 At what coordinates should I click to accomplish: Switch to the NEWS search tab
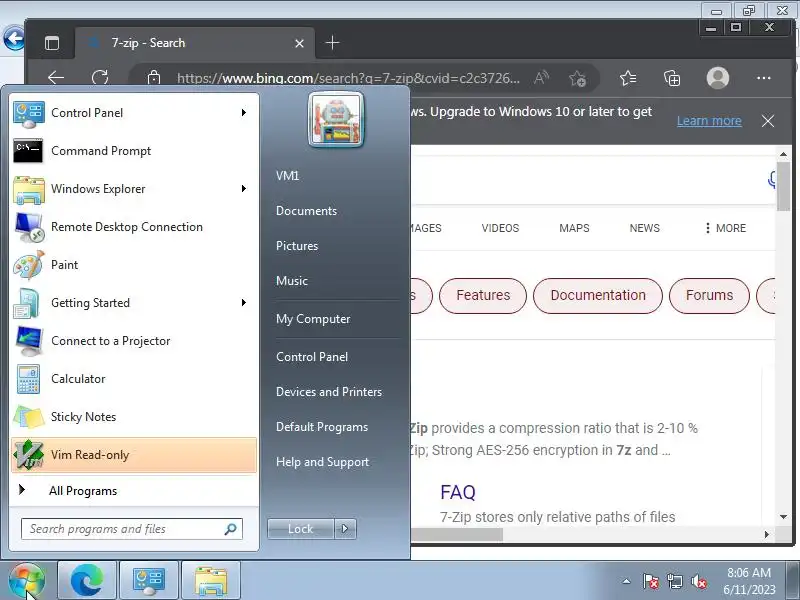(644, 228)
